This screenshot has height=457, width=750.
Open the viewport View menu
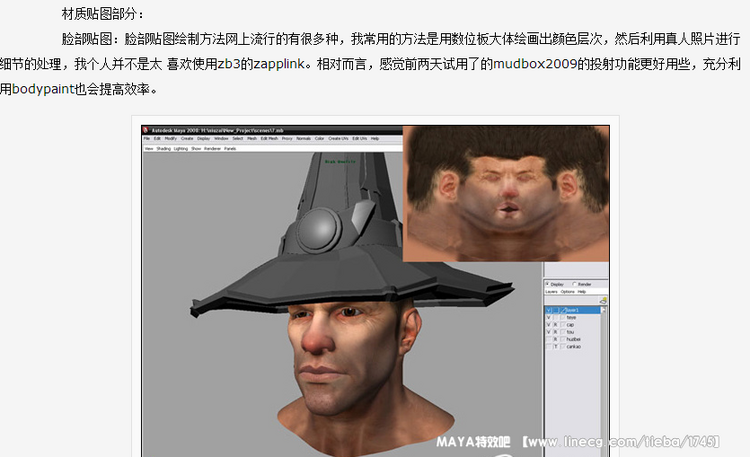149,149
